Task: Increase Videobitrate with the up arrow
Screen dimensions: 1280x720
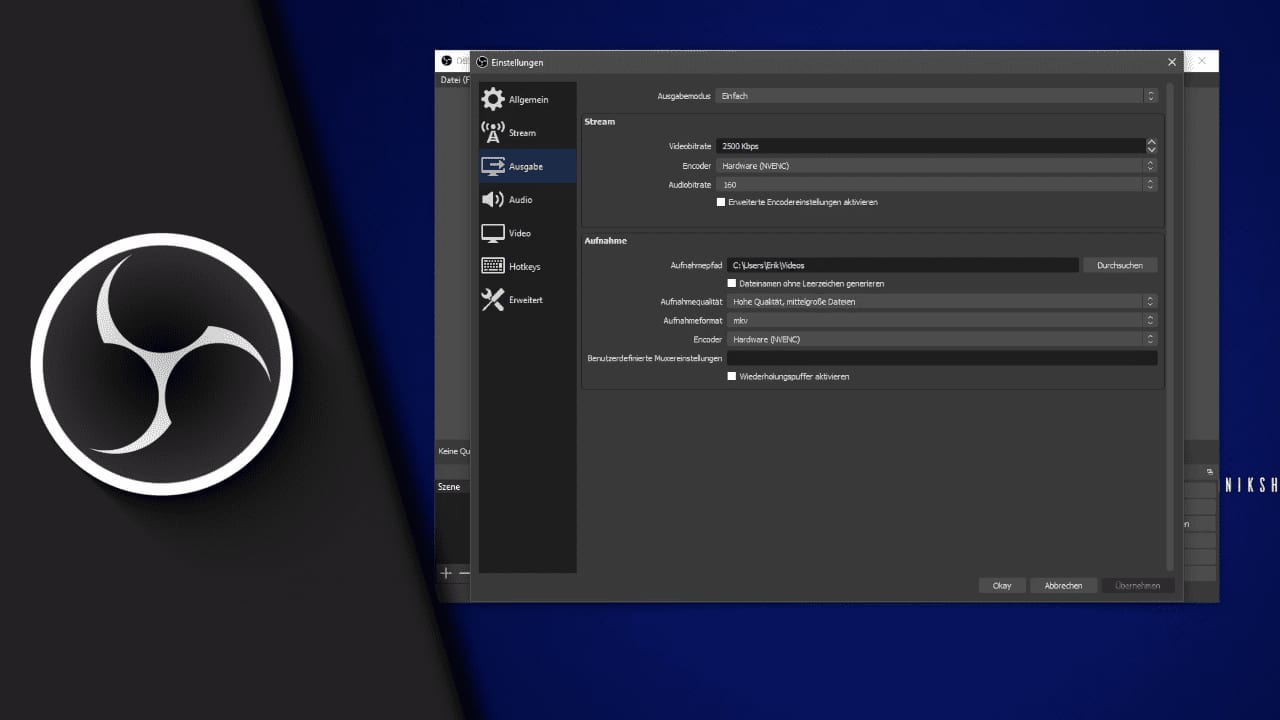Action: point(1151,142)
